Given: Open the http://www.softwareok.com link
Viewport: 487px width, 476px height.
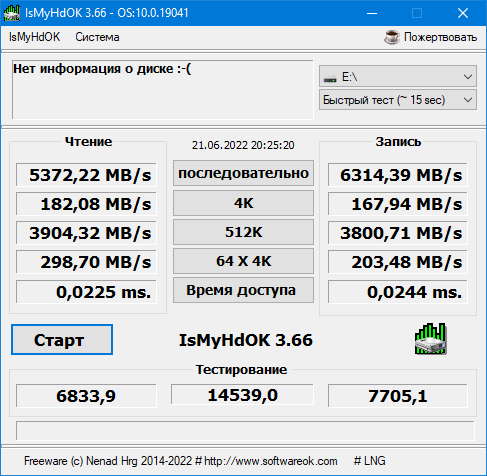Looking at the screenshot, I should click(x=270, y=461).
